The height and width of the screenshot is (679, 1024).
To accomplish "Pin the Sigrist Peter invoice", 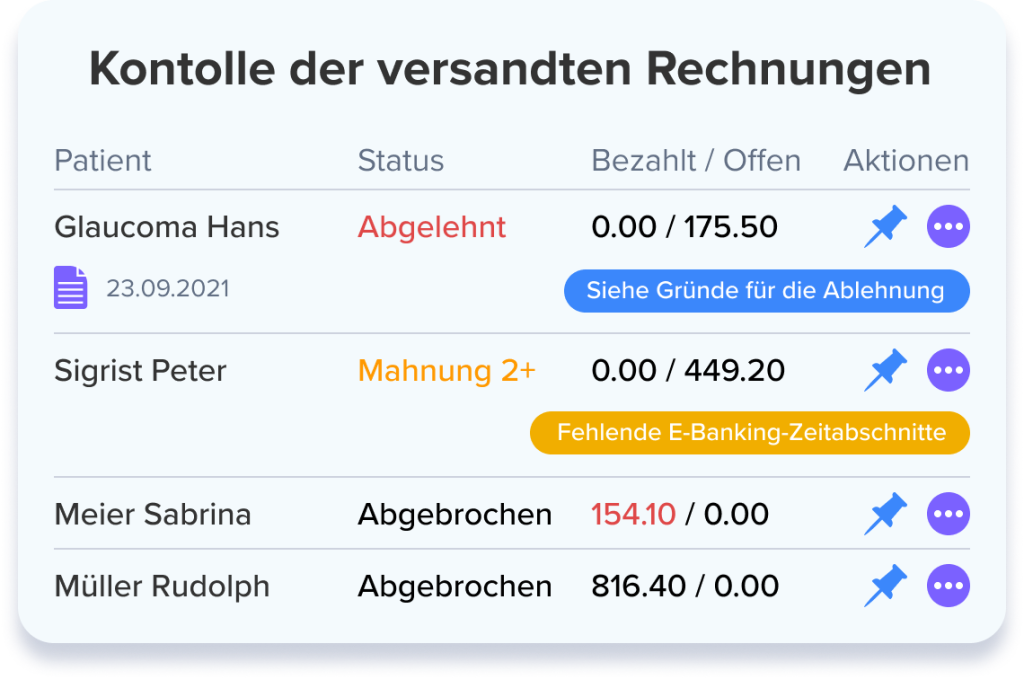I will coord(885,371).
